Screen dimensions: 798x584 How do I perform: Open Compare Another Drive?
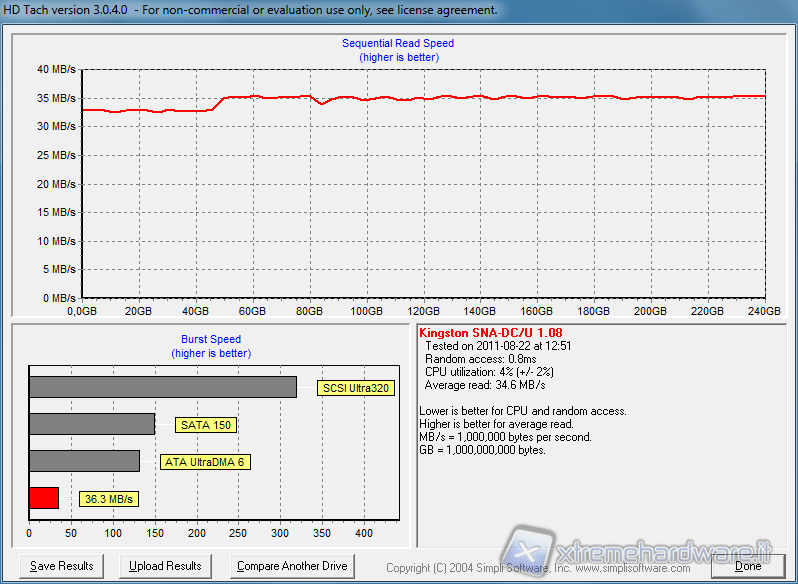tap(292, 566)
